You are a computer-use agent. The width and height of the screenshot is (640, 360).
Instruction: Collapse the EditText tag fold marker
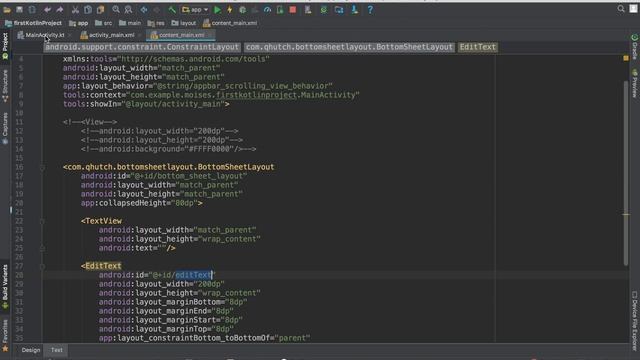pos(42,267)
